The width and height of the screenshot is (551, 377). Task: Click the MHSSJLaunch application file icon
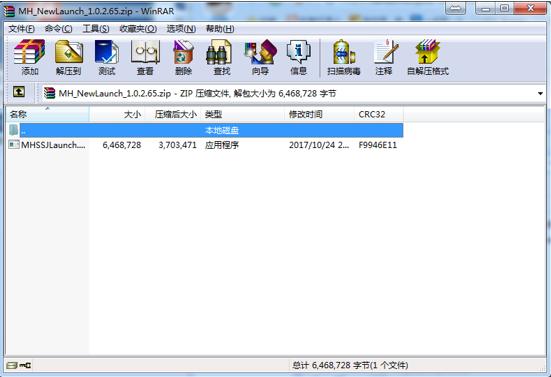click(14, 144)
